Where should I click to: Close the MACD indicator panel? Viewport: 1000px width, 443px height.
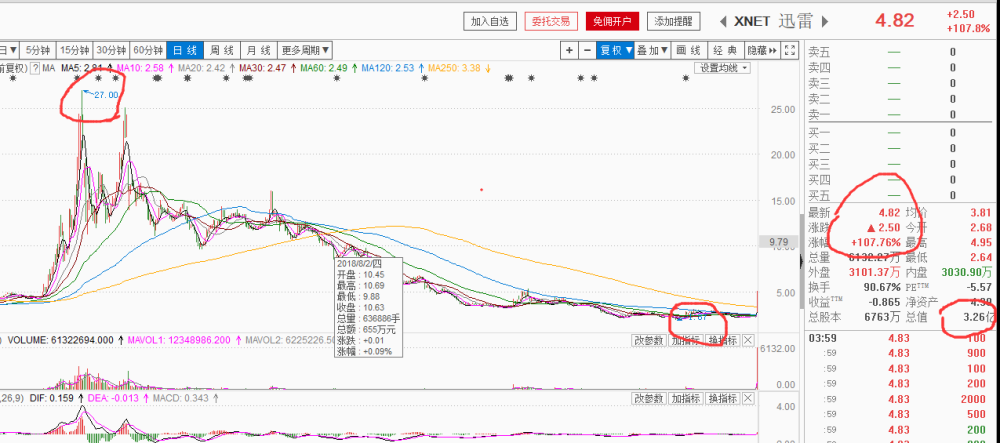coord(749,399)
